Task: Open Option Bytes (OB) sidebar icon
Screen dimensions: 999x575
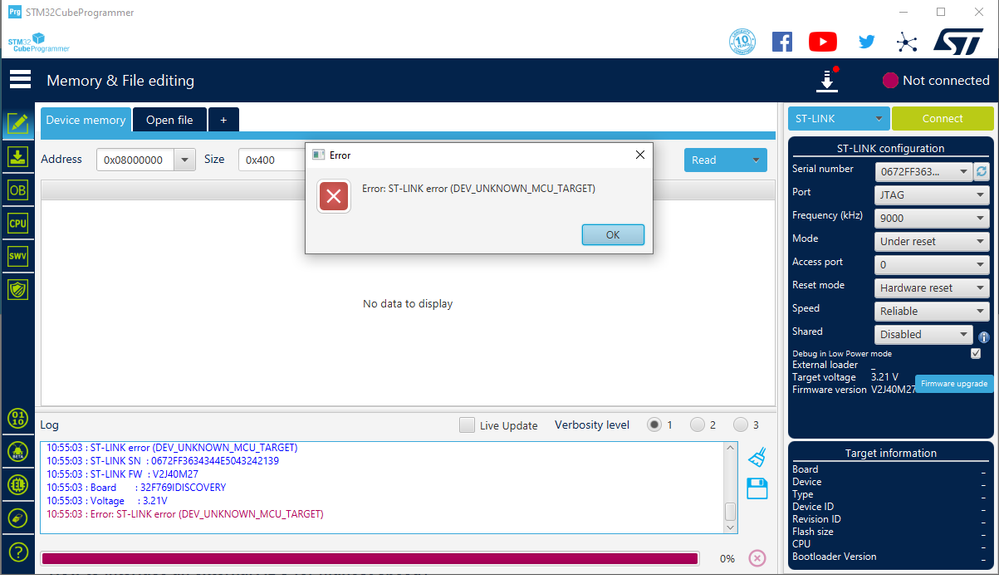Action: pyautogui.click(x=18, y=190)
